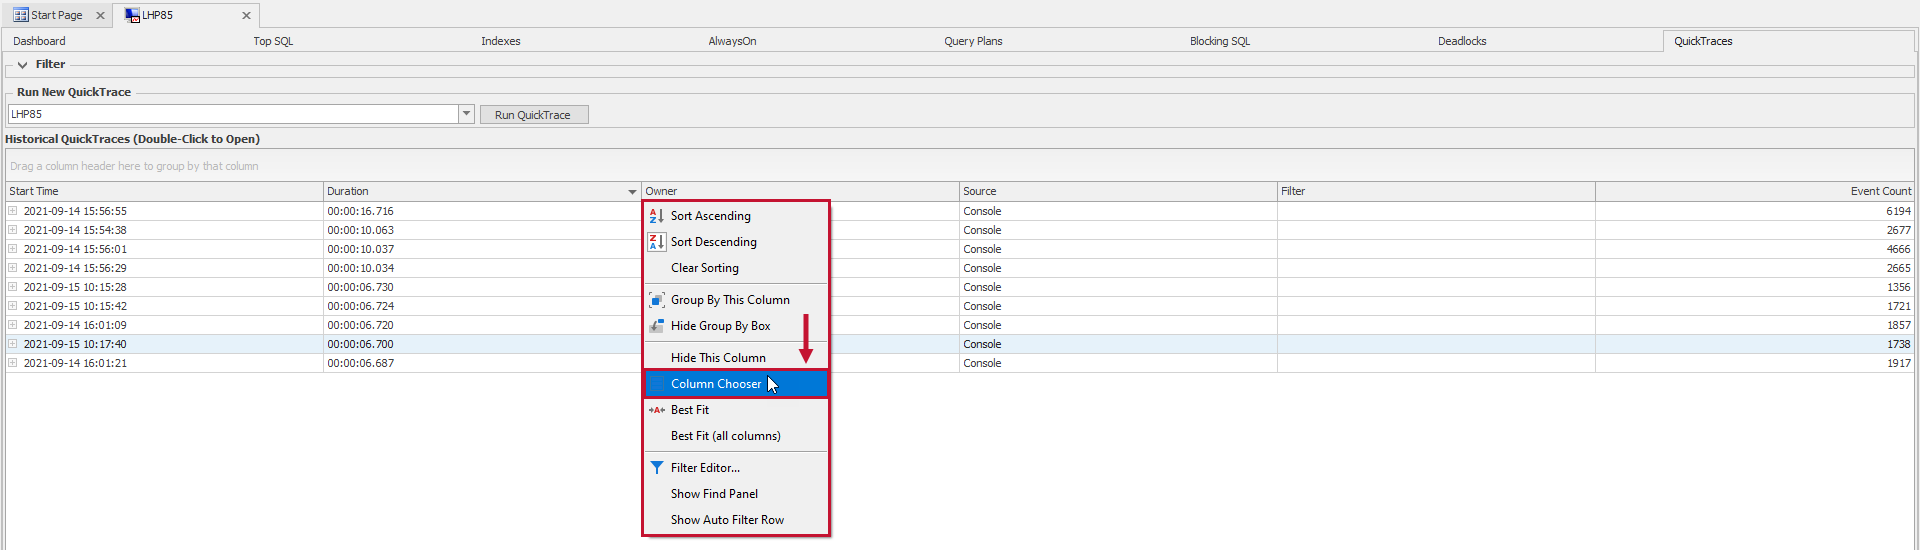
Task: Click the group-by drag panel text
Action: coord(134,166)
